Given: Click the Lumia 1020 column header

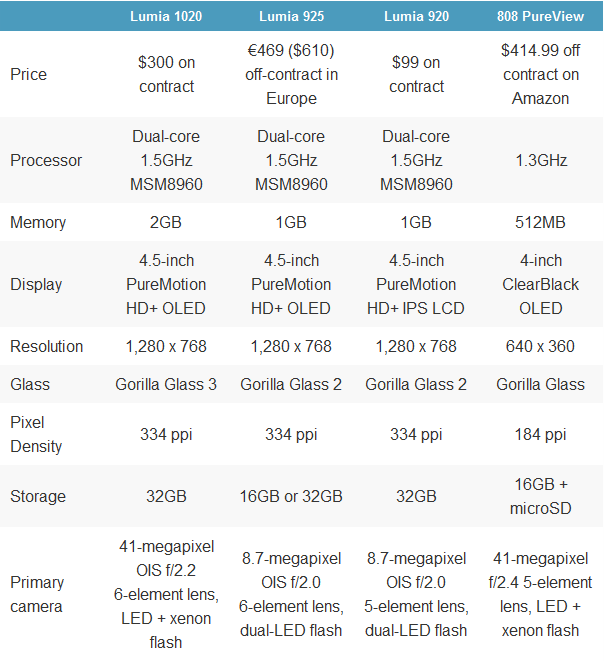Looking at the screenshot, I should [166, 16].
